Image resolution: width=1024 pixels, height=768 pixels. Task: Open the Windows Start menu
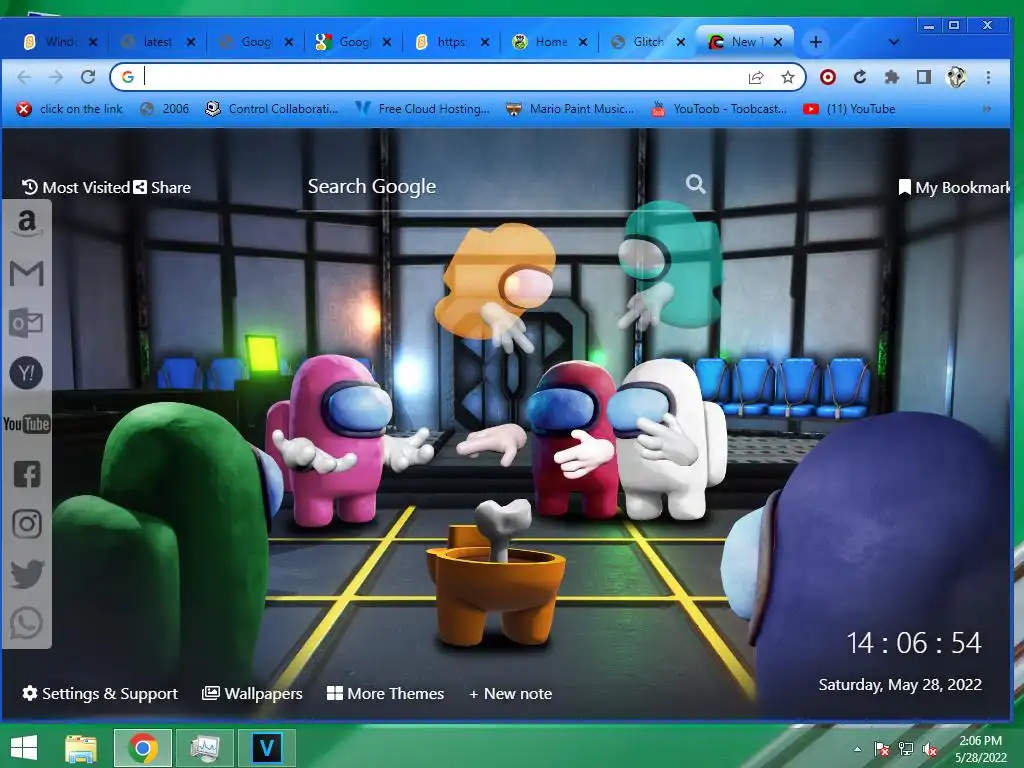(24, 748)
